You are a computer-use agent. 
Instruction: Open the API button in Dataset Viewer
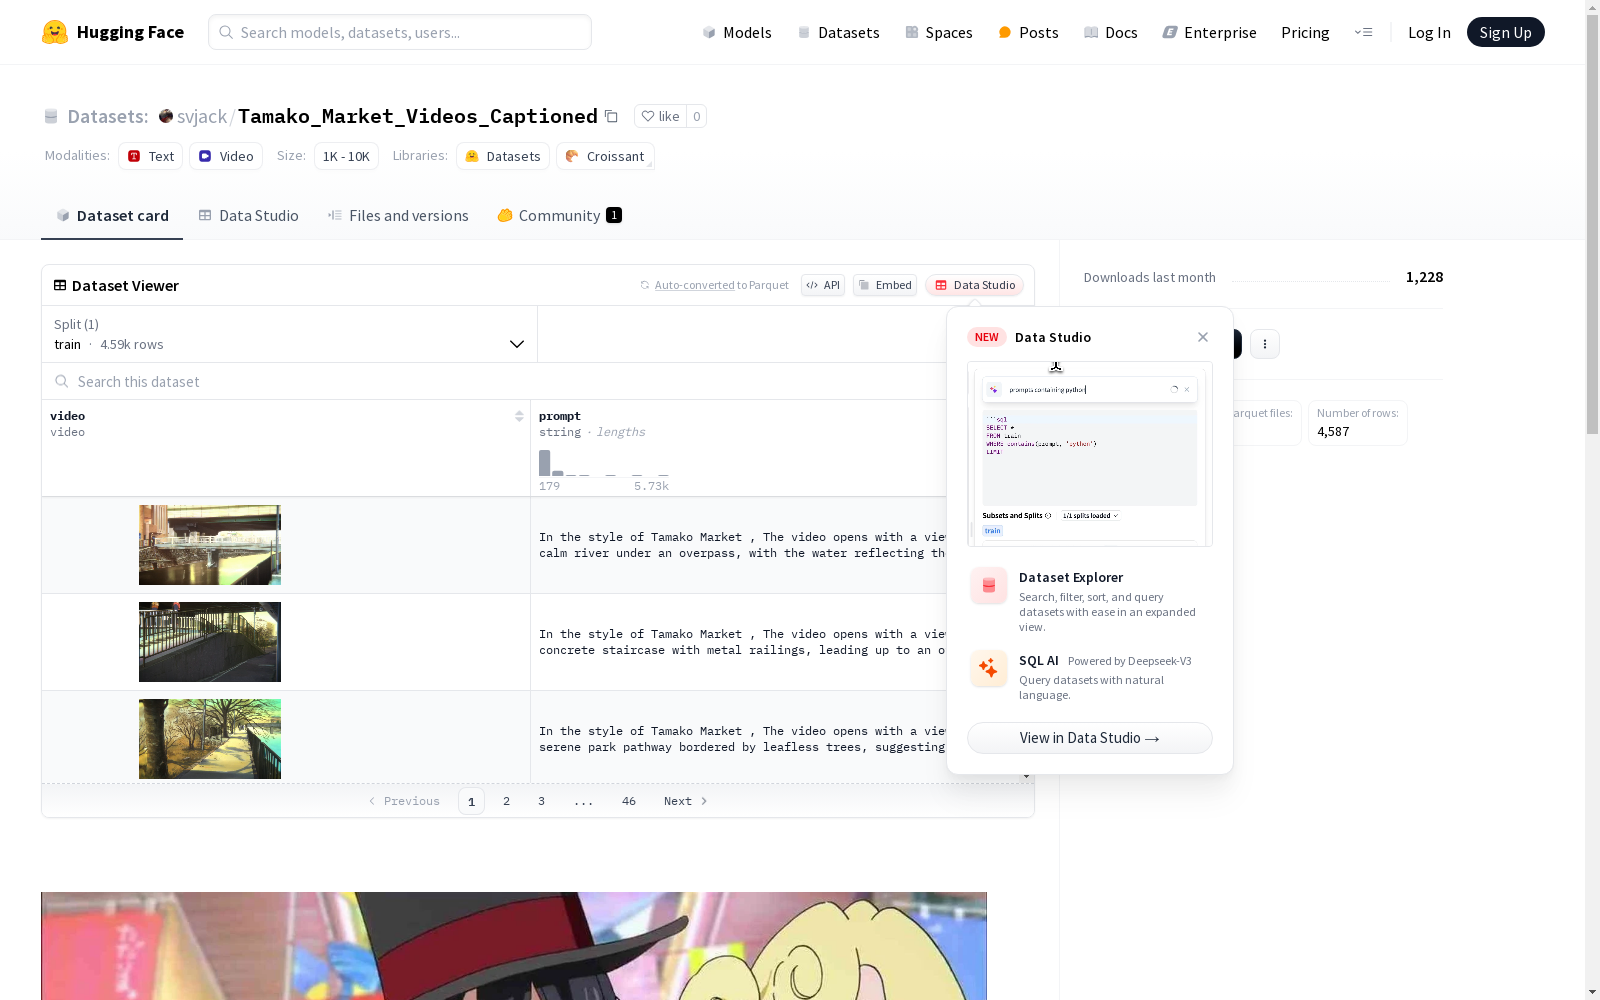coord(823,285)
